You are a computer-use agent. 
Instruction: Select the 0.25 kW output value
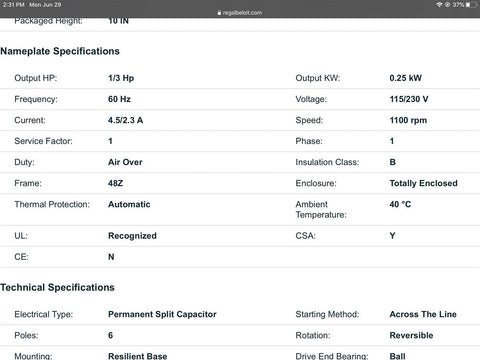[x=406, y=78]
